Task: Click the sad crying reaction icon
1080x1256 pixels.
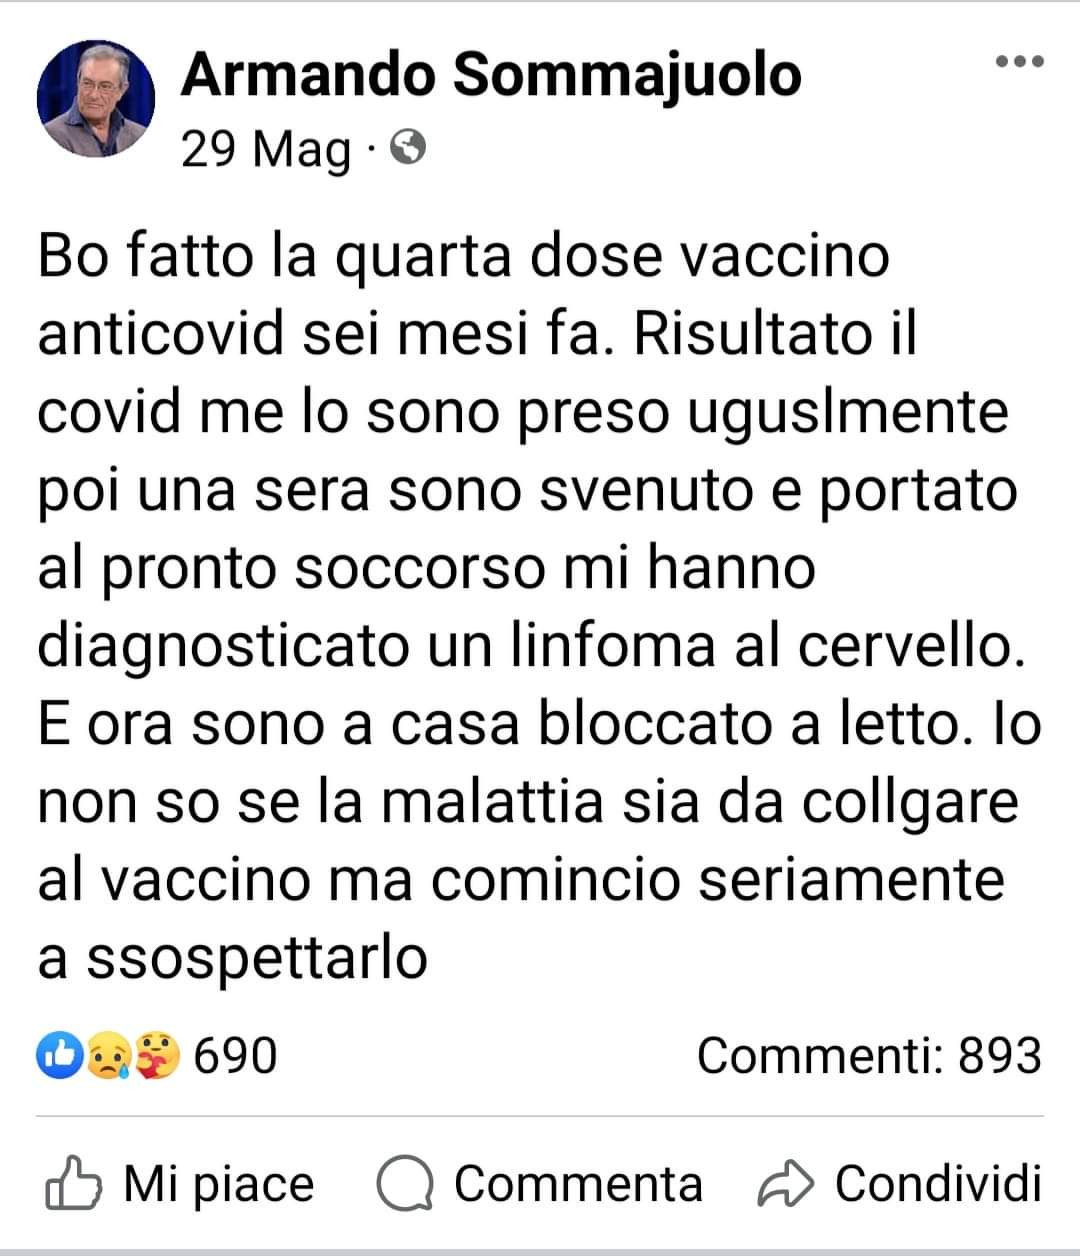Action: [106, 1055]
